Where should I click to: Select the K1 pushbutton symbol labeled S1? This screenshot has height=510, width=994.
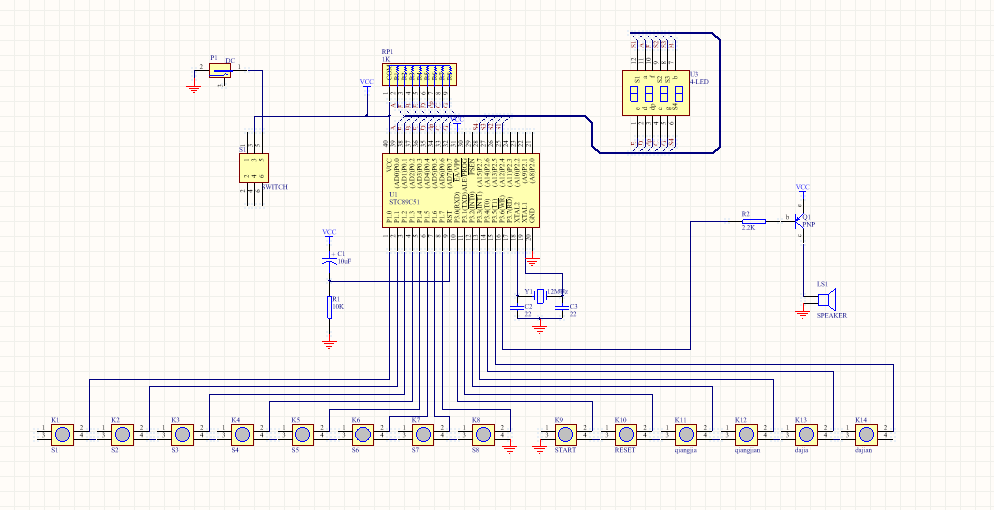62,435
